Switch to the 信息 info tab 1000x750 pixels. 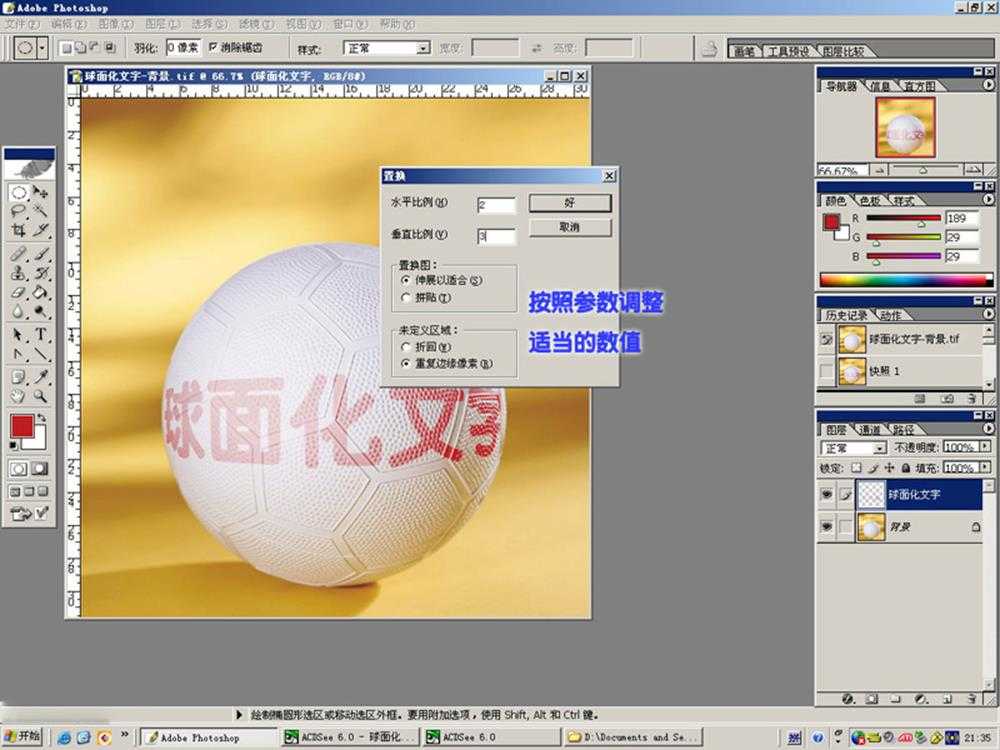pyautogui.click(x=880, y=86)
